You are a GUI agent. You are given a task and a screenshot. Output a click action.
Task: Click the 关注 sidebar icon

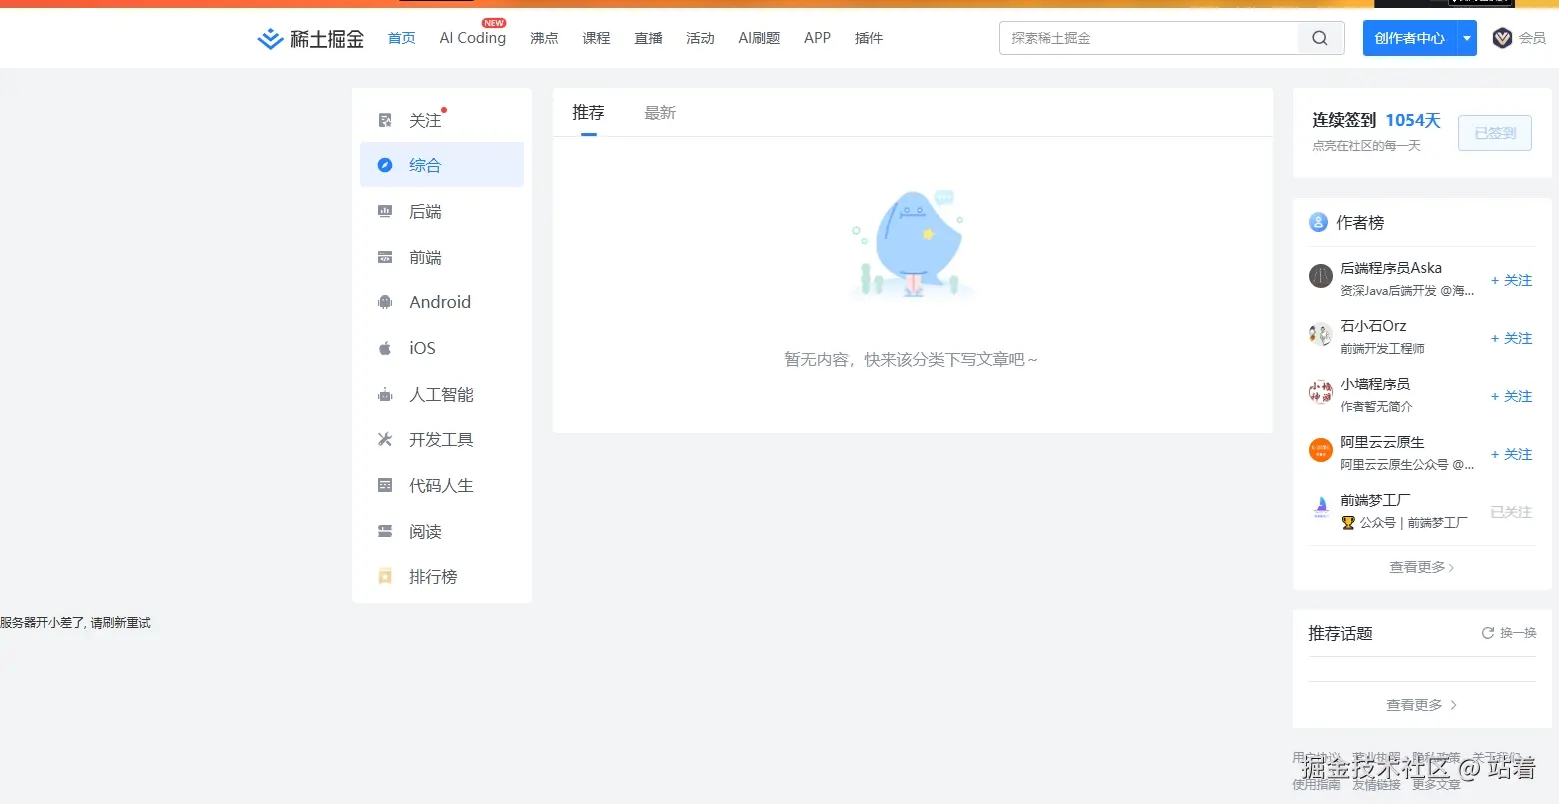[x=385, y=120]
